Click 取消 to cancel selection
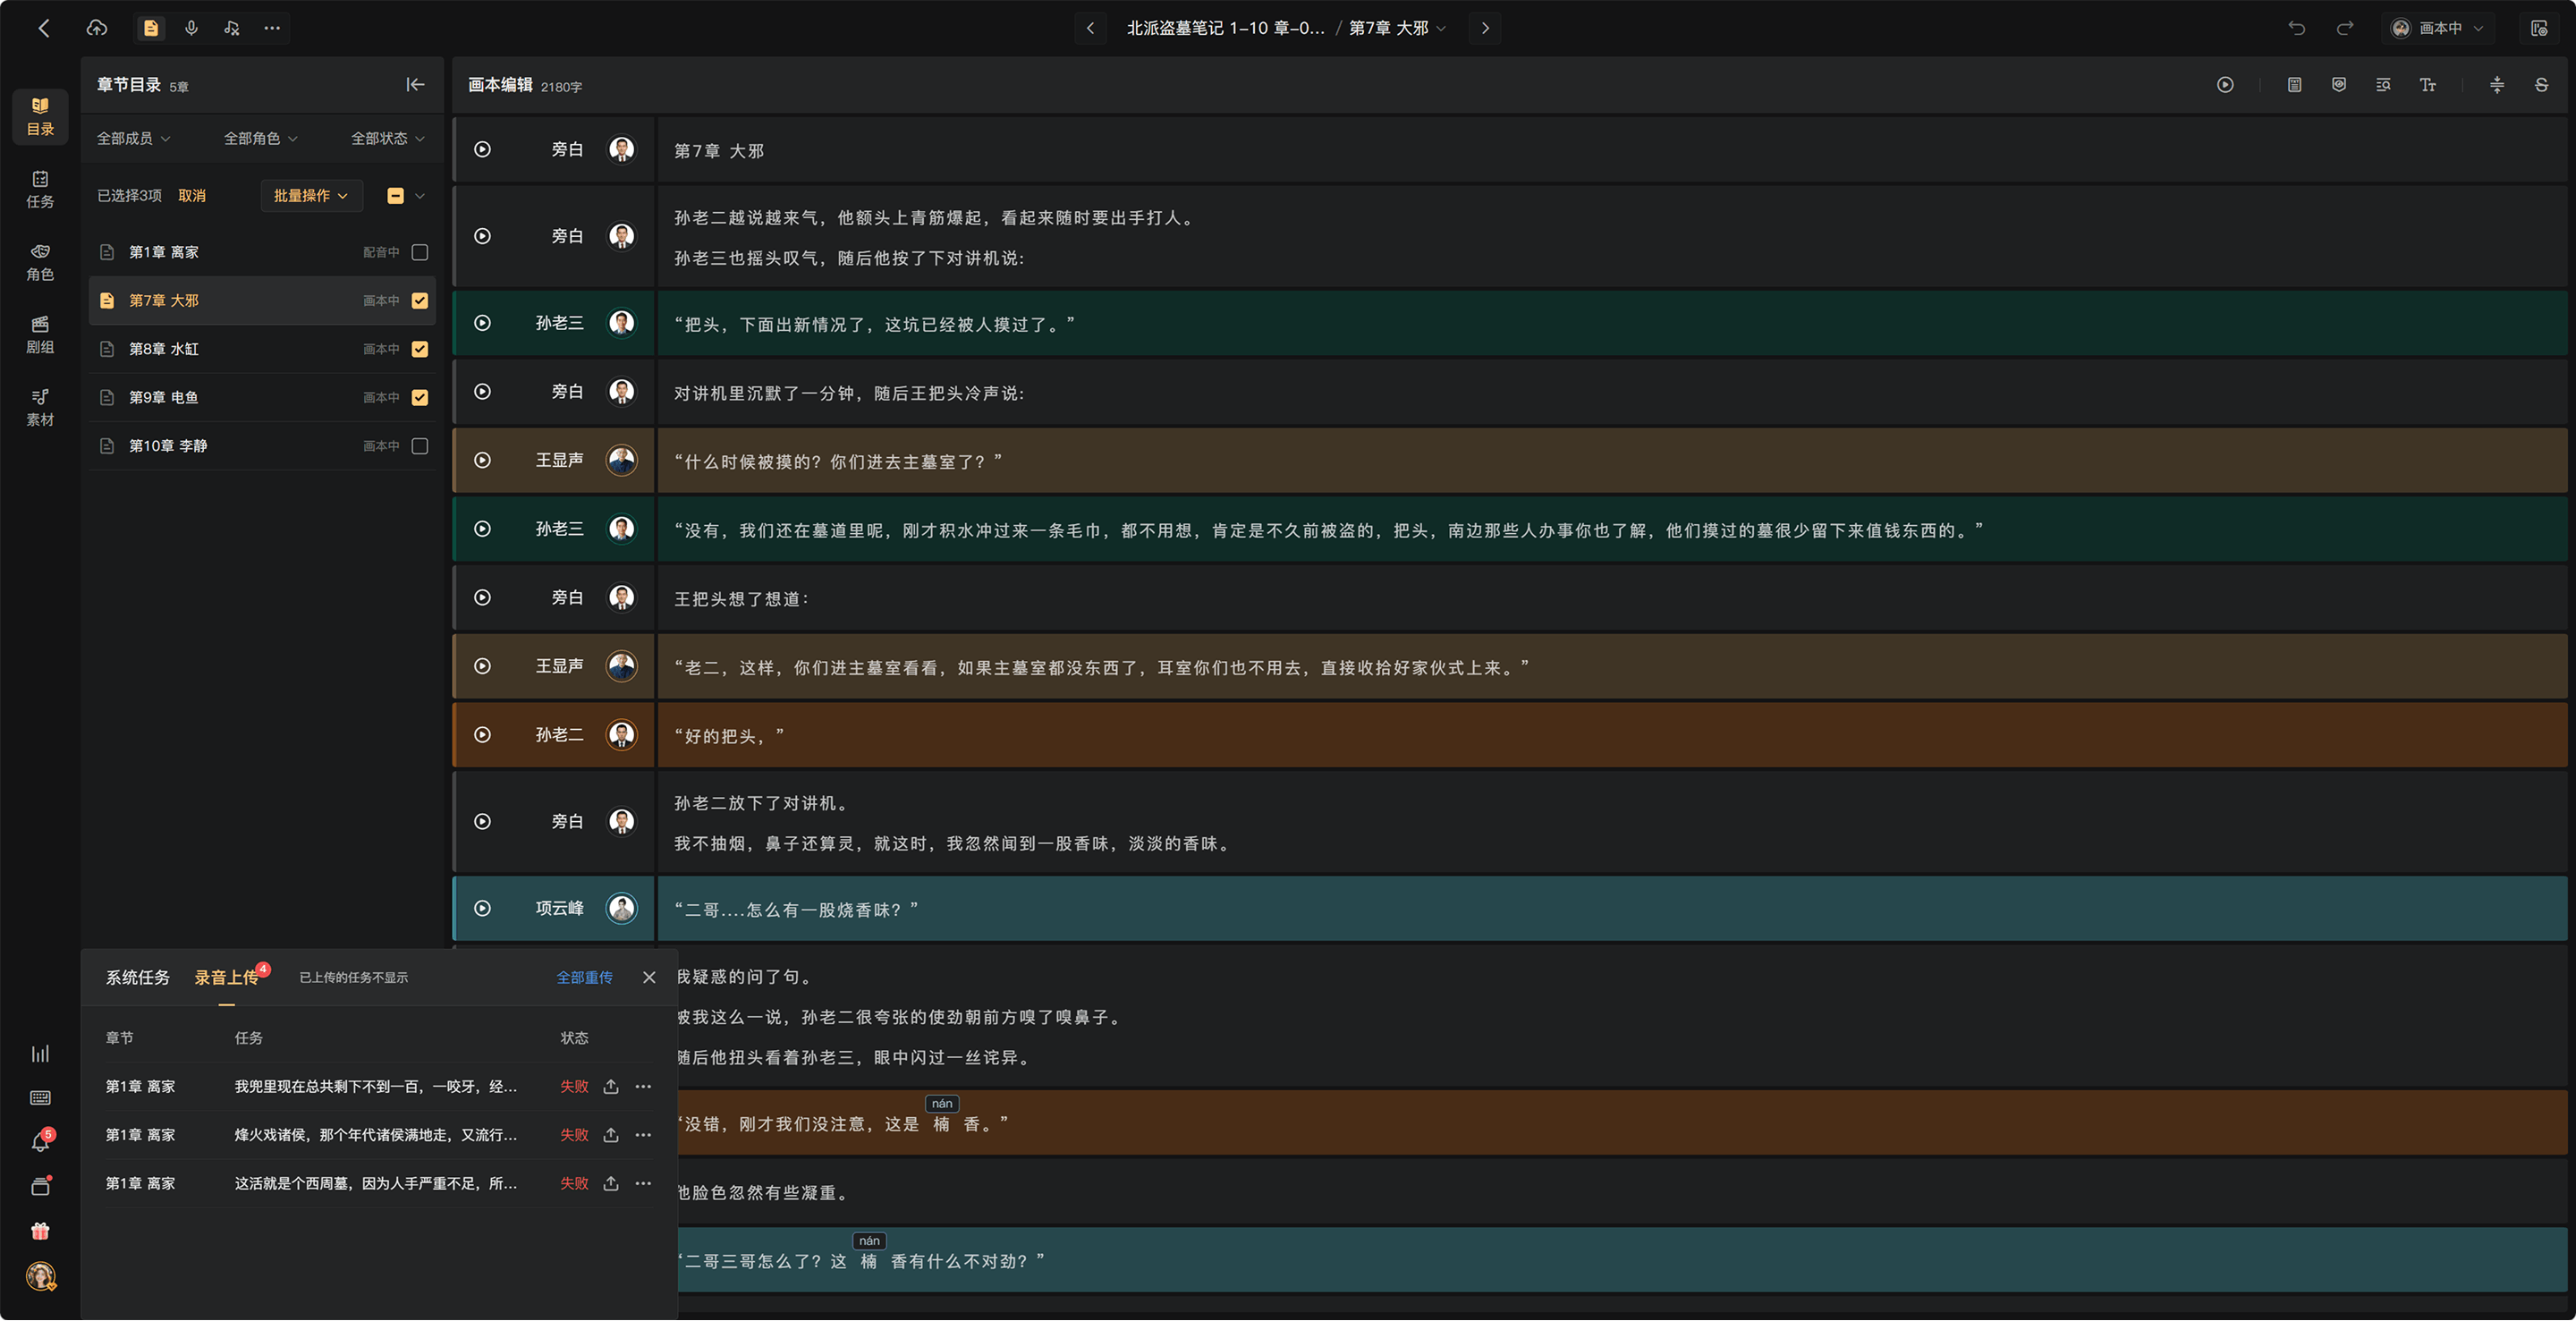This screenshot has width=2576, height=1321. click(191, 196)
